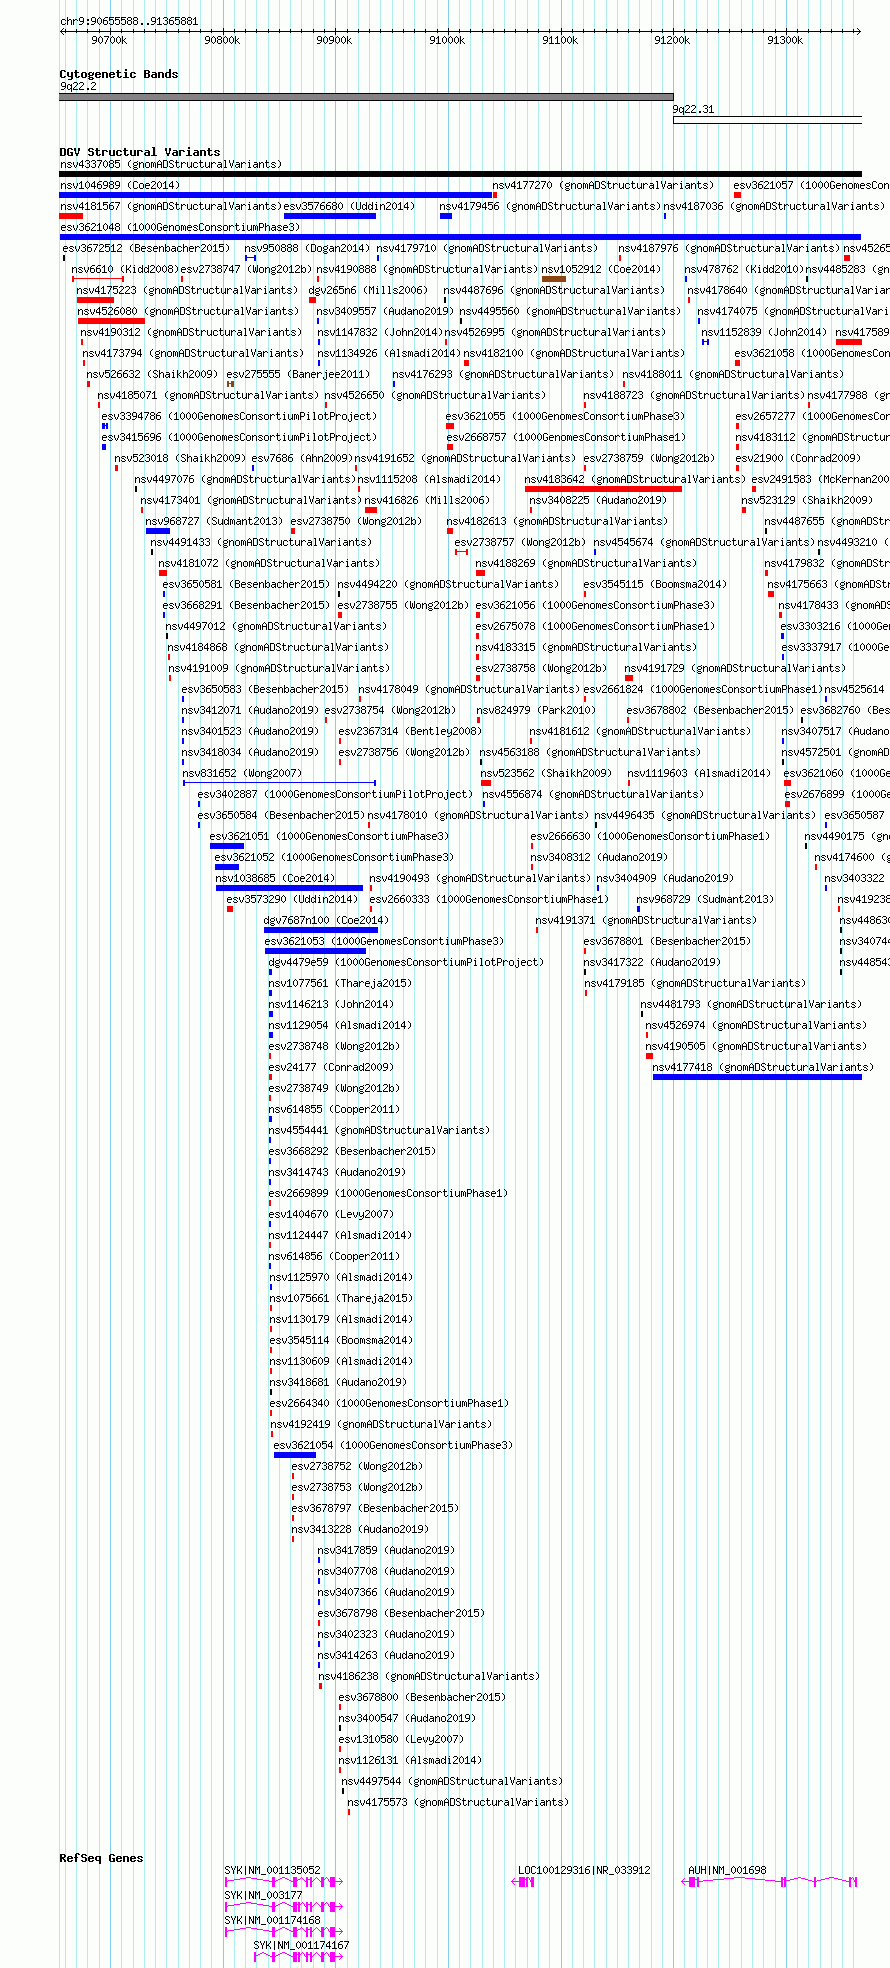Click nsv4191729 gnomAD variant label
Screen dimensions: 890x1968
735,668
